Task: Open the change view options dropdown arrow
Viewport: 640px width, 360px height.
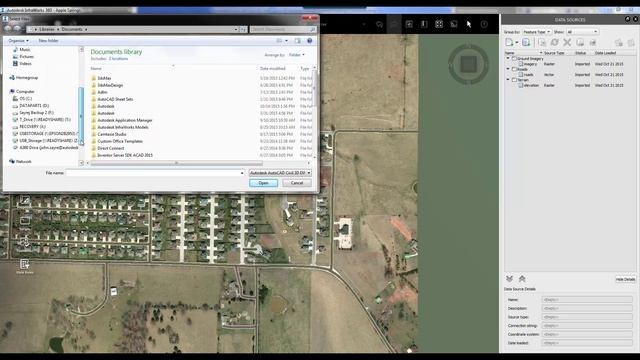Action: click(286, 41)
